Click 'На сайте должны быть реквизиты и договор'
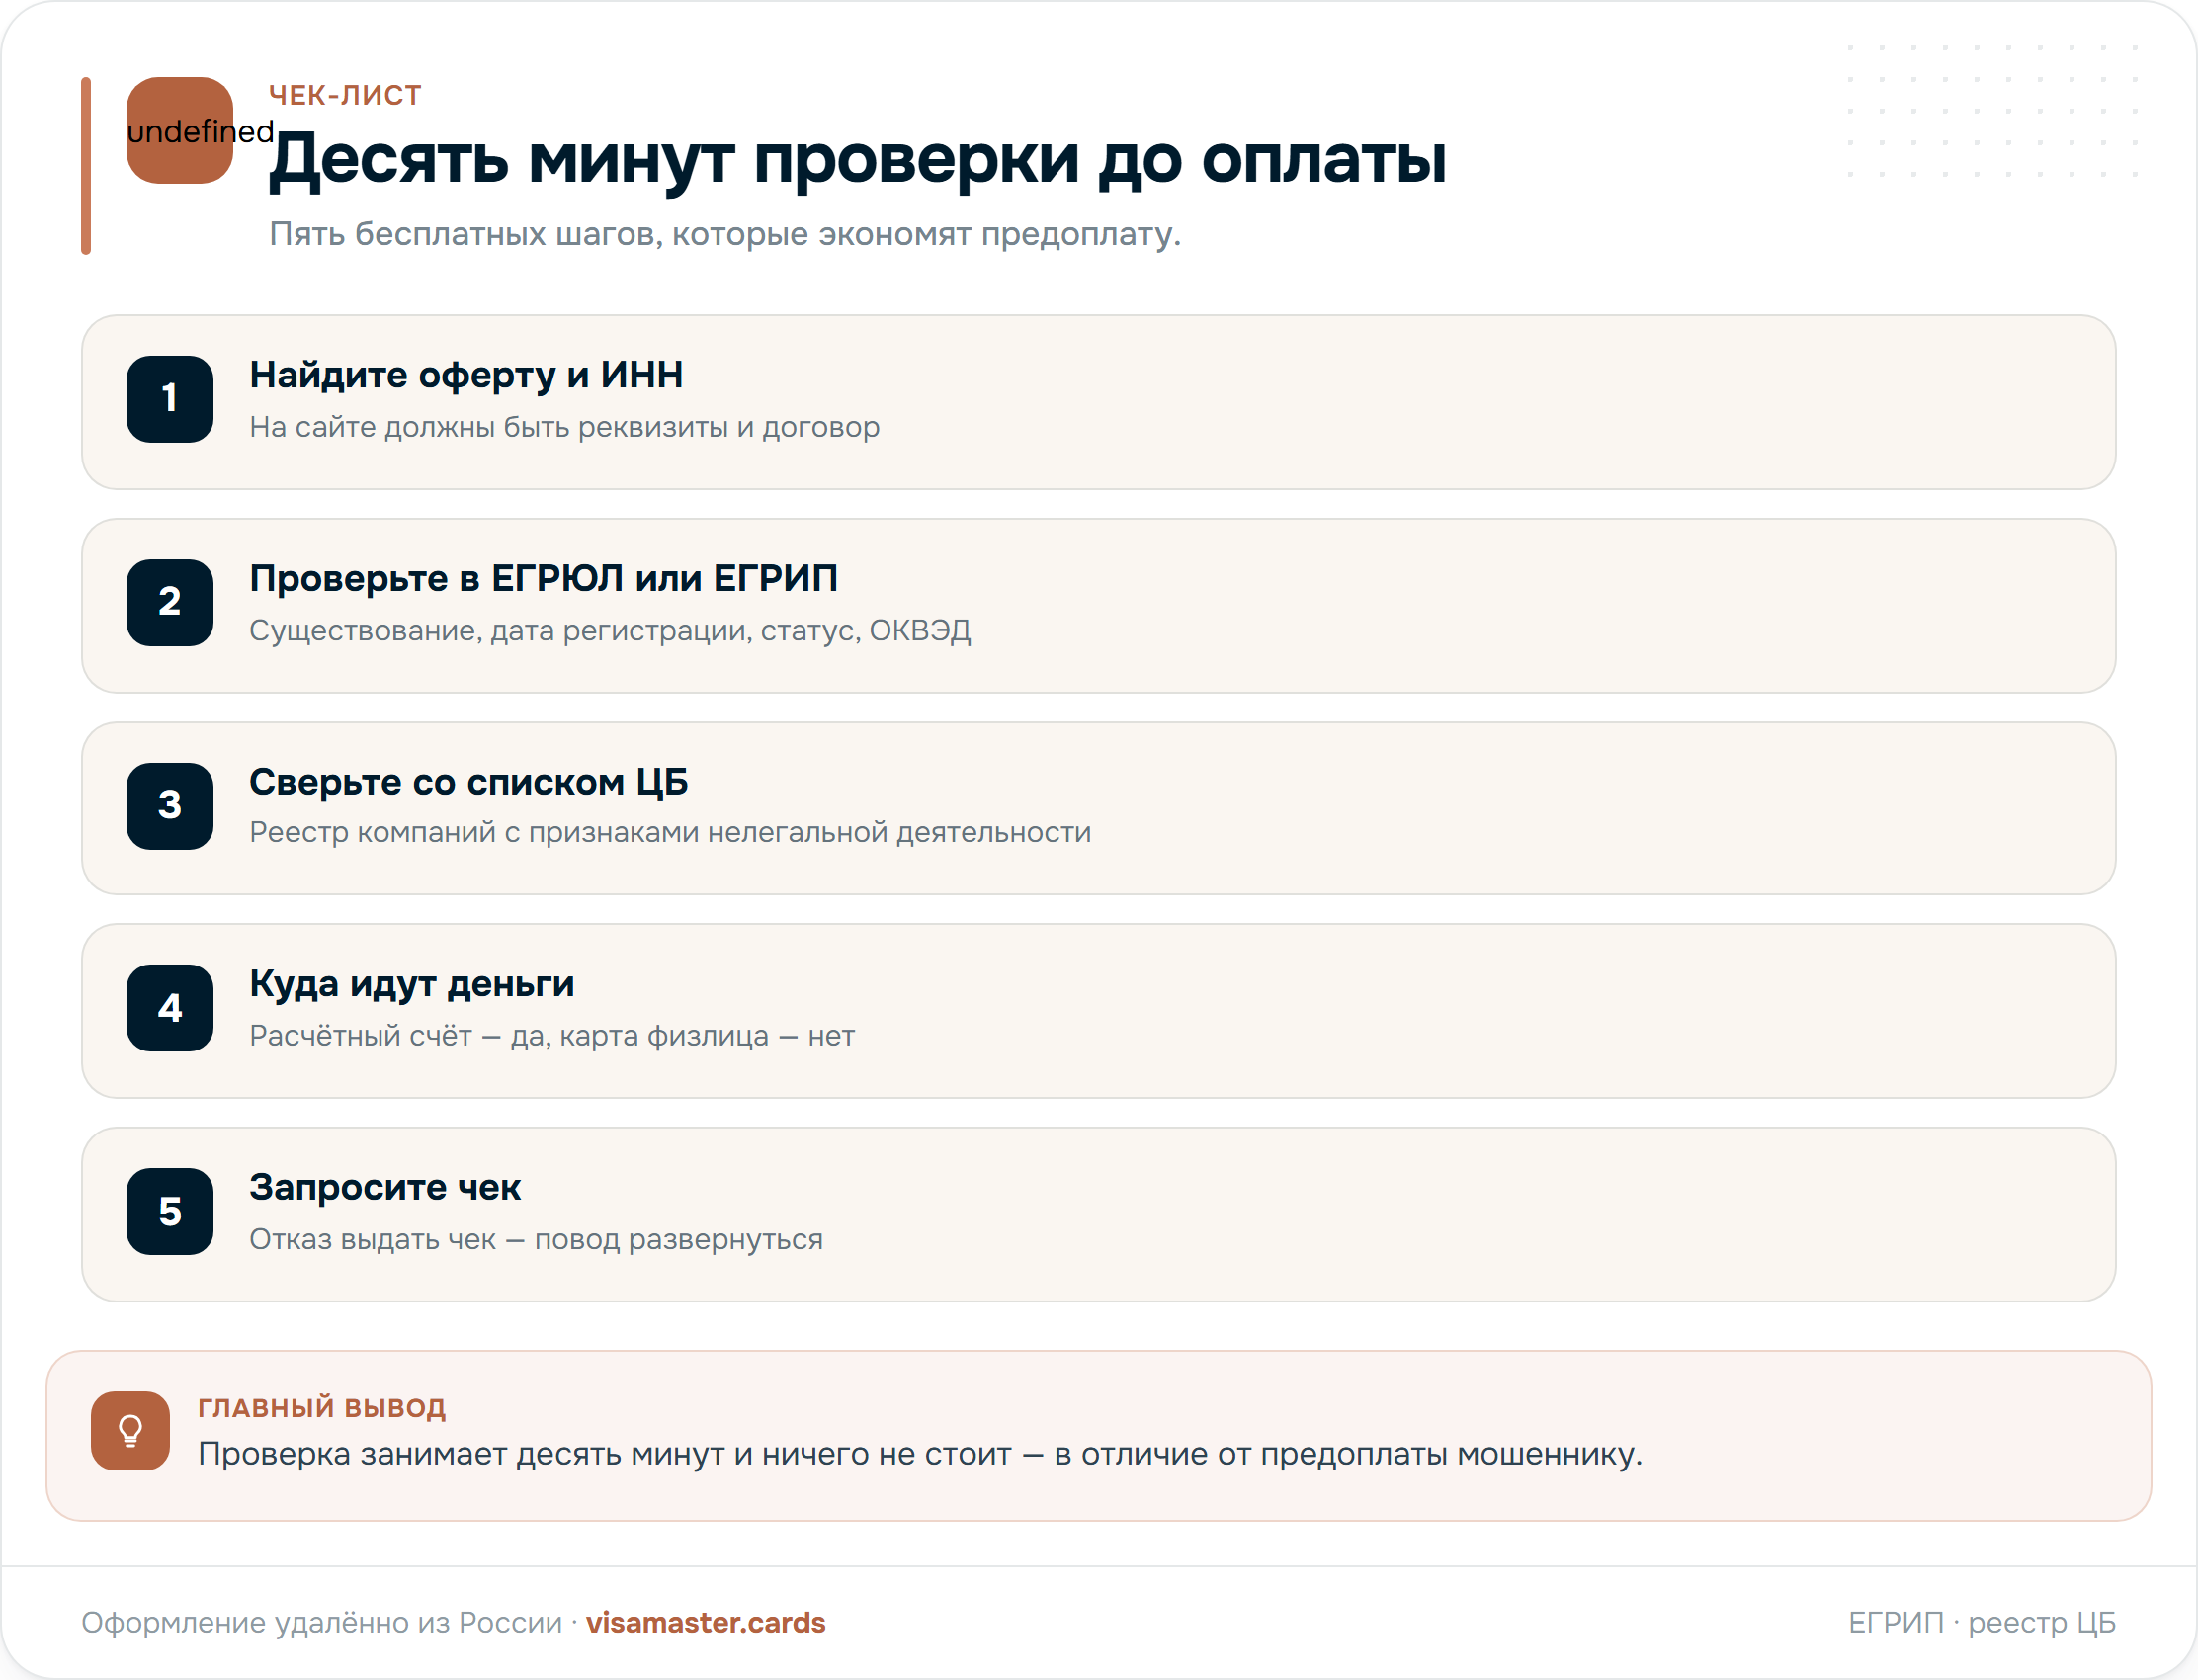The image size is (2198, 1680). 565,427
